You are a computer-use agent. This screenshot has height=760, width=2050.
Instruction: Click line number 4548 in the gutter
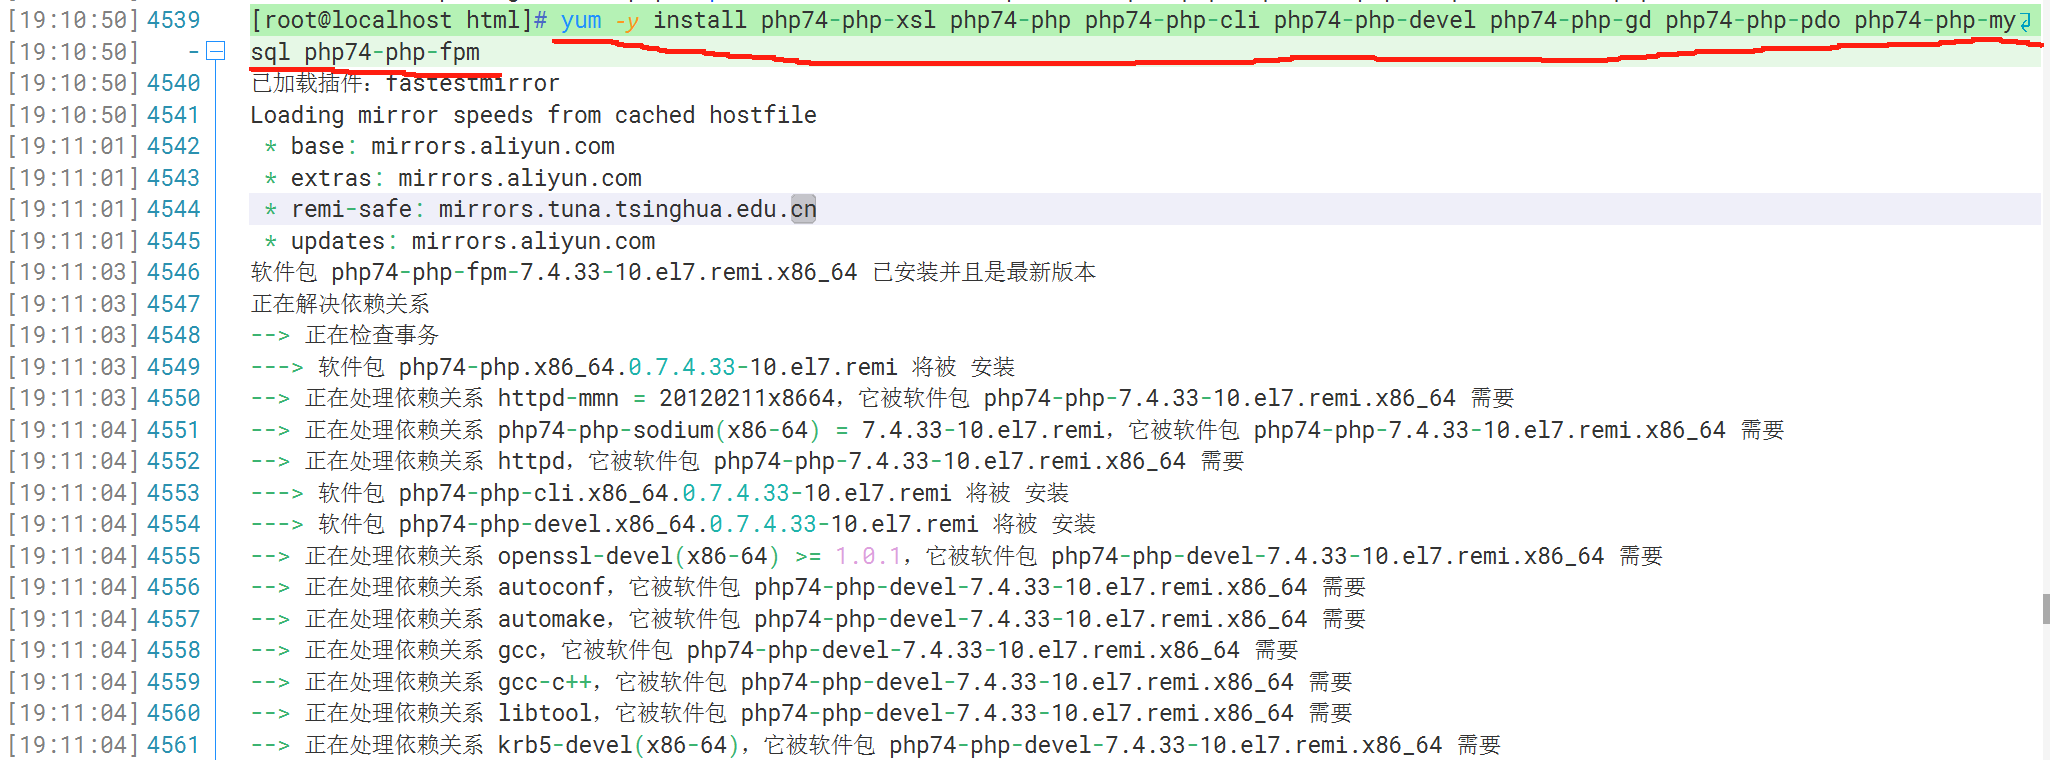(174, 335)
